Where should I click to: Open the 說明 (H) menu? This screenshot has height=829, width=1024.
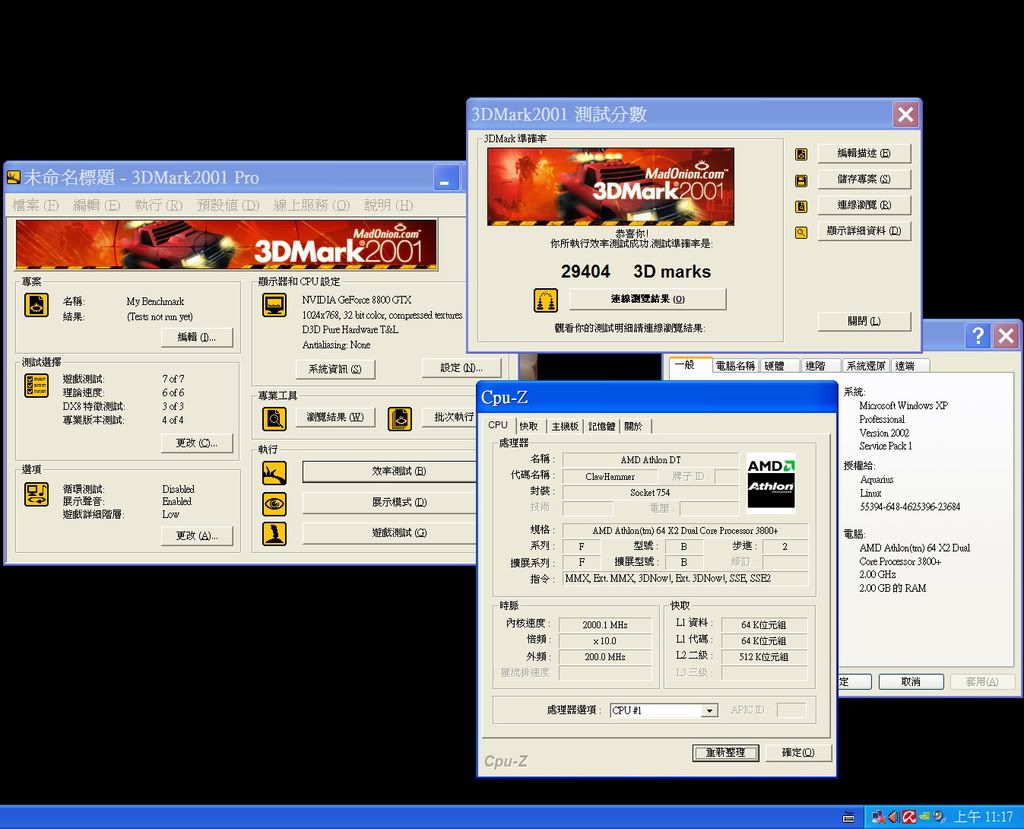coord(389,205)
